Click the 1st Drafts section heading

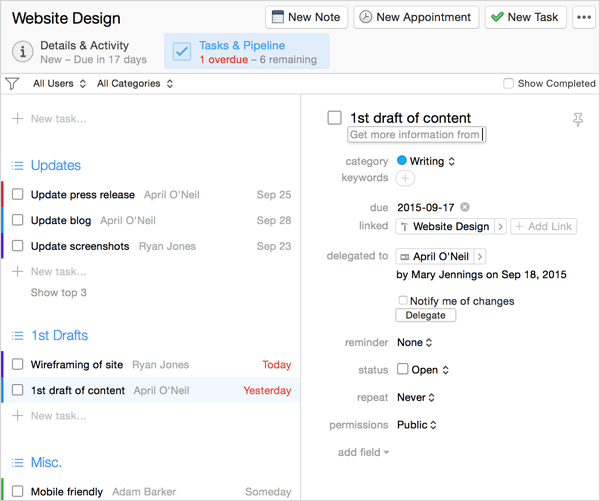[x=59, y=335]
